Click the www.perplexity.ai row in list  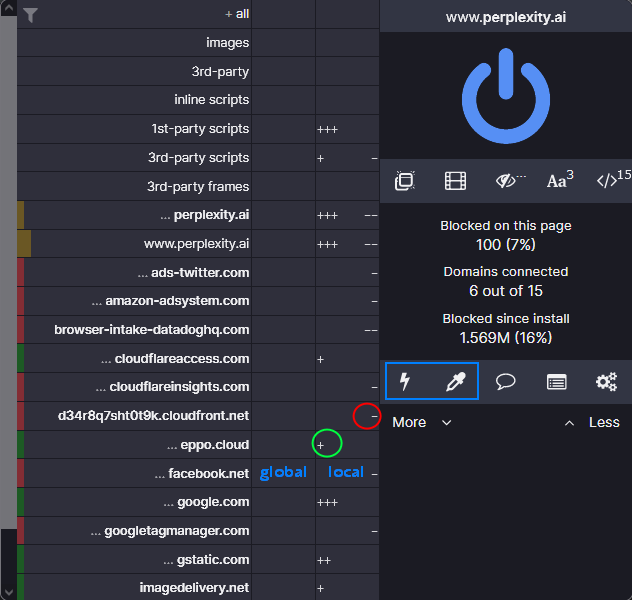pyautogui.click(x=134, y=244)
